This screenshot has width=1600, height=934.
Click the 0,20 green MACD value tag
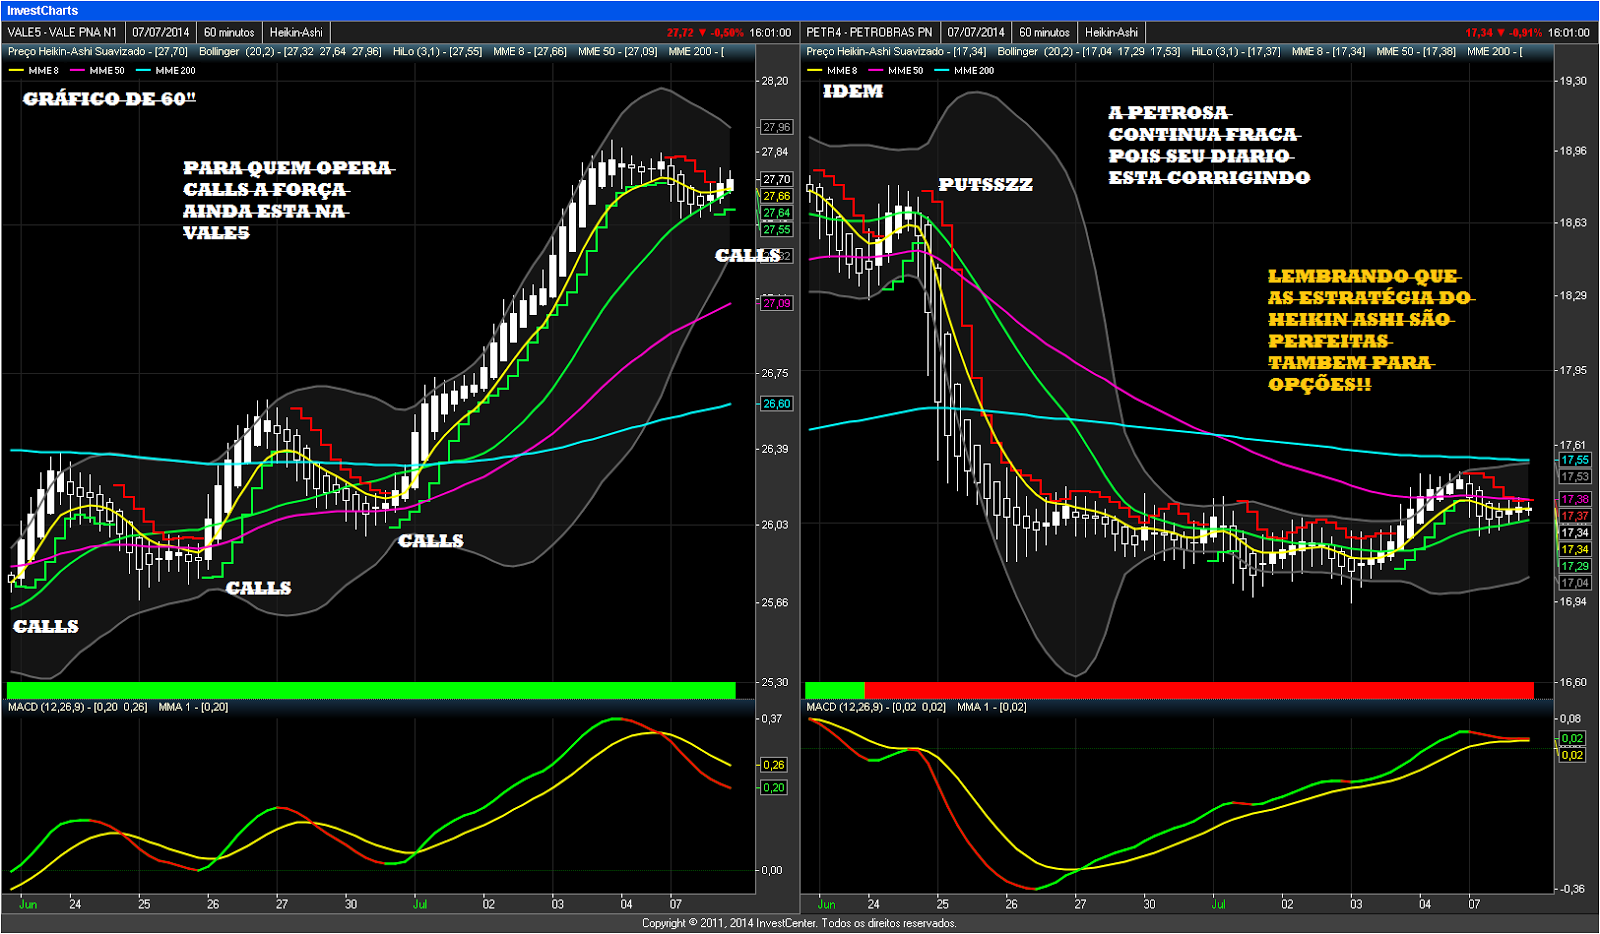point(774,788)
